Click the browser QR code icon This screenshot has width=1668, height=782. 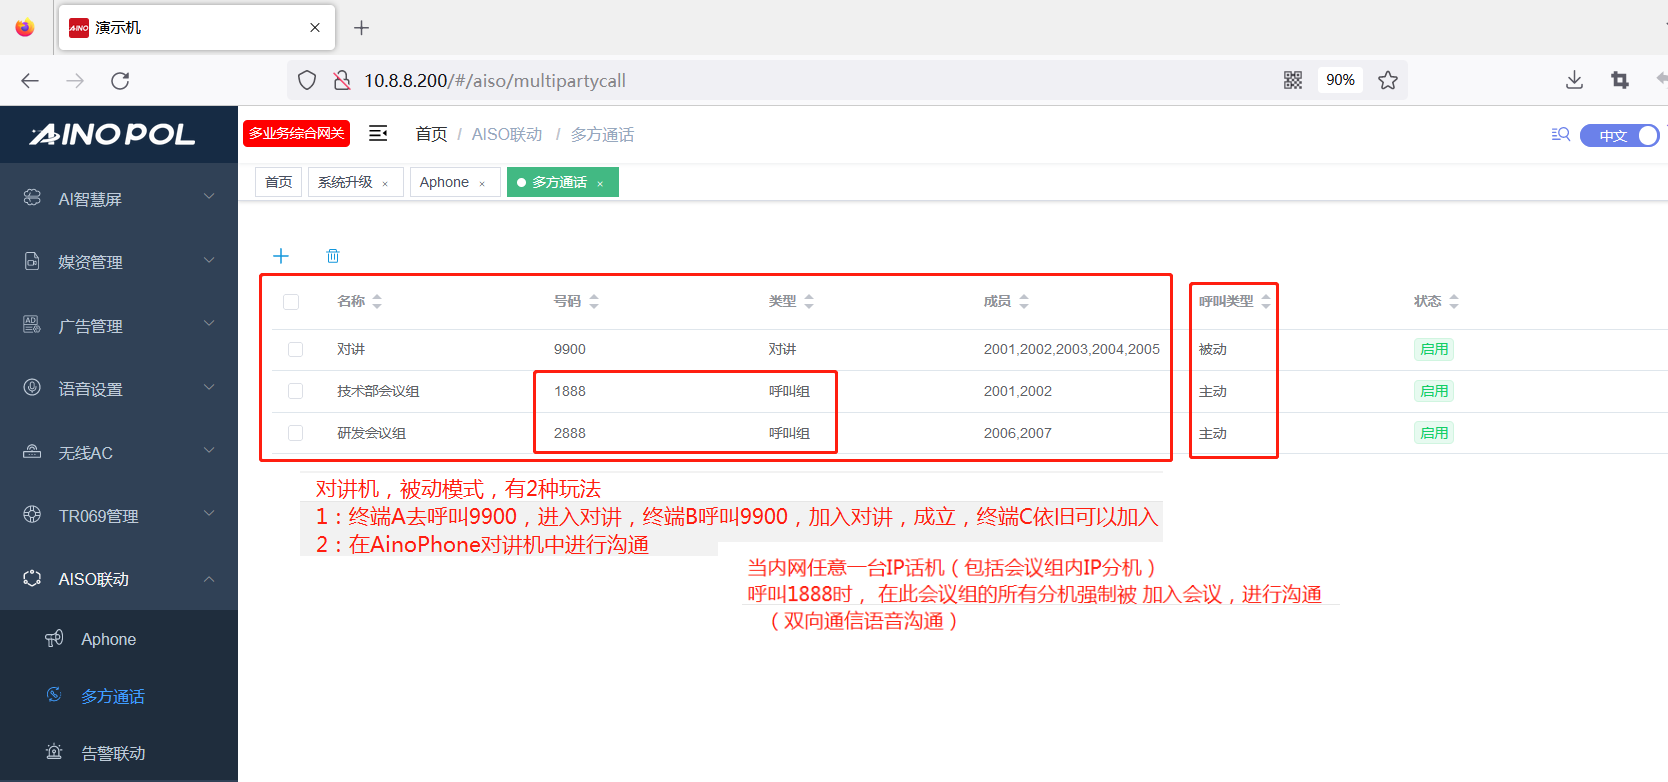[1293, 80]
